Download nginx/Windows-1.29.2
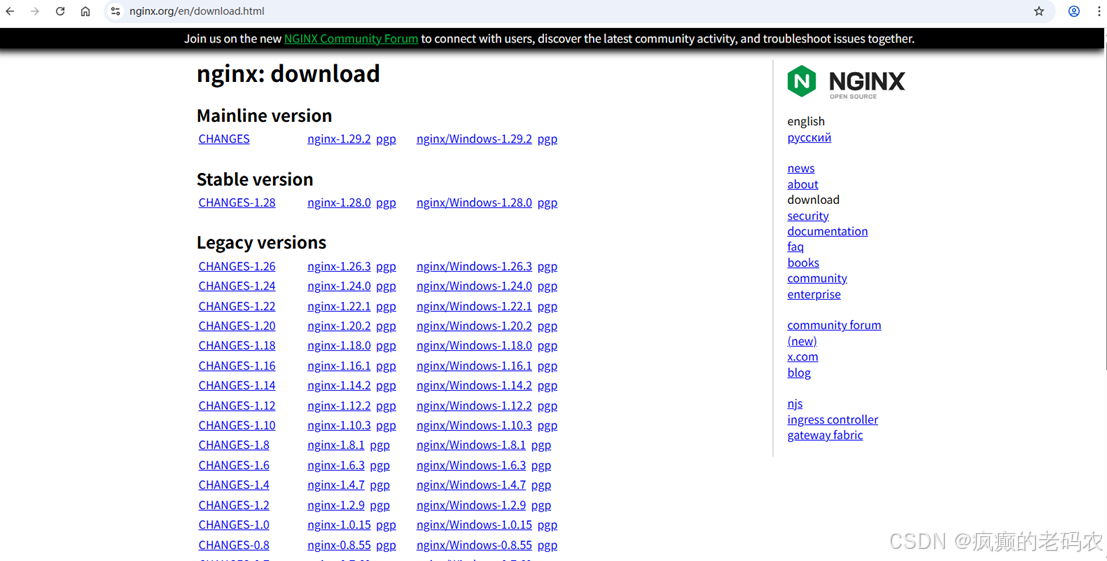Image resolution: width=1107 pixels, height=561 pixels. click(x=474, y=139)
